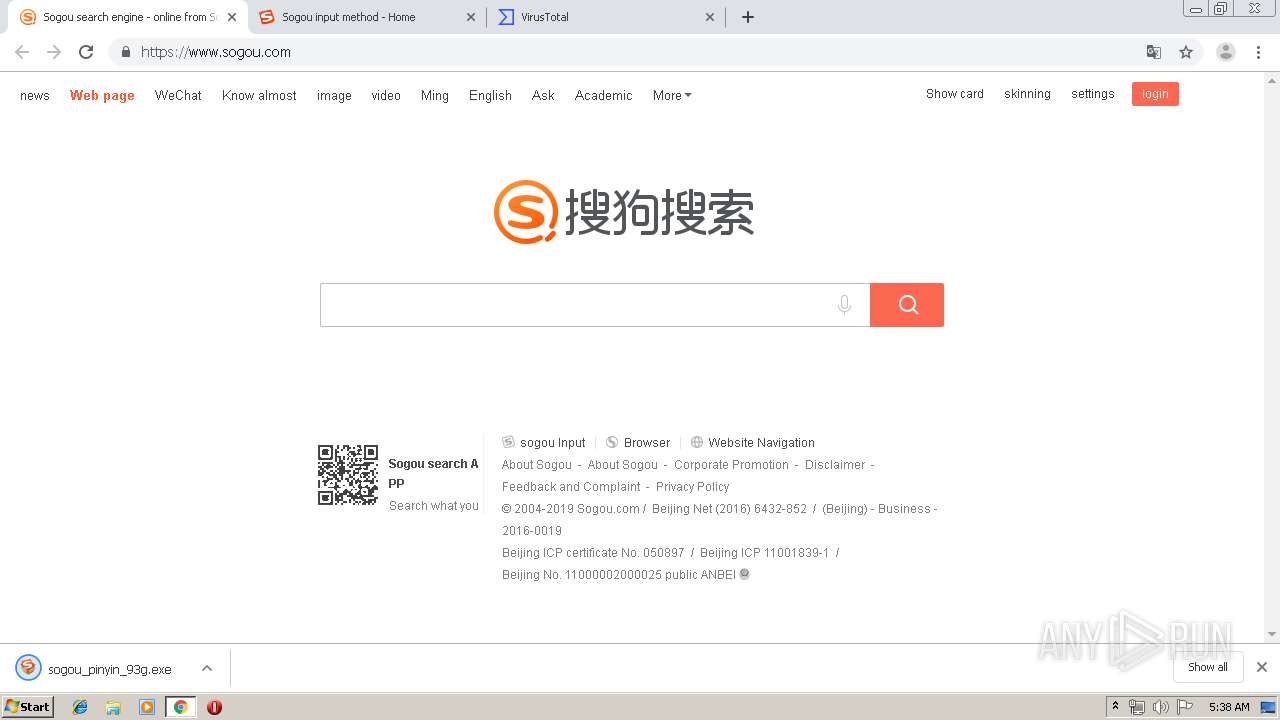The width and height of the screenshot is (1280, 720).
Task: Open the Privacy Policy link
Action: pyautogui.click(x=692, y=487)
